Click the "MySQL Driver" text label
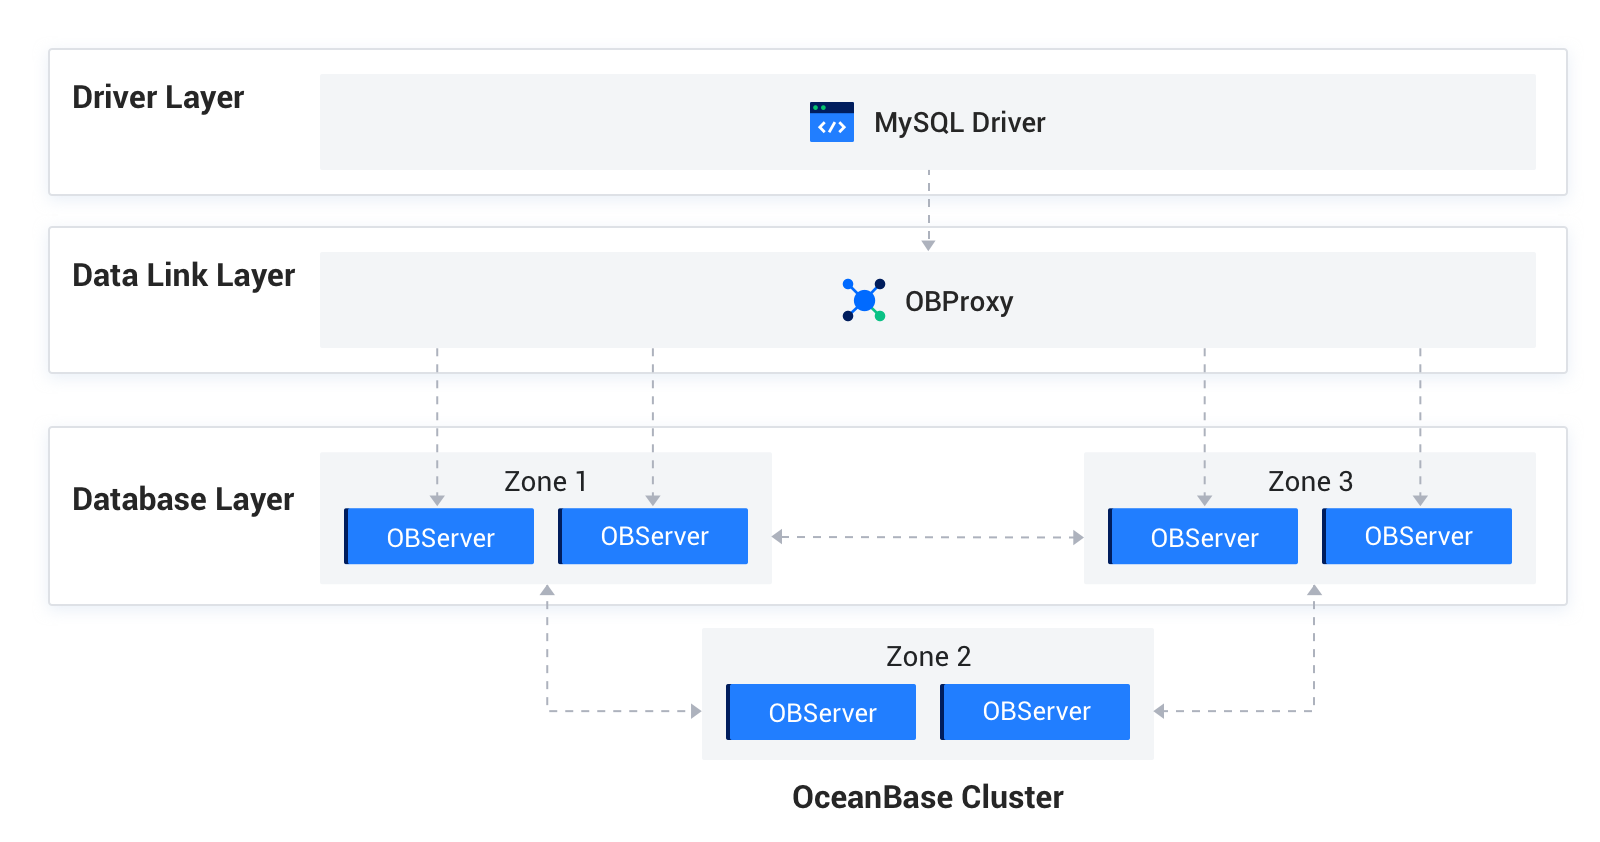Screen dimensions: 1600x842 (959, 122)
